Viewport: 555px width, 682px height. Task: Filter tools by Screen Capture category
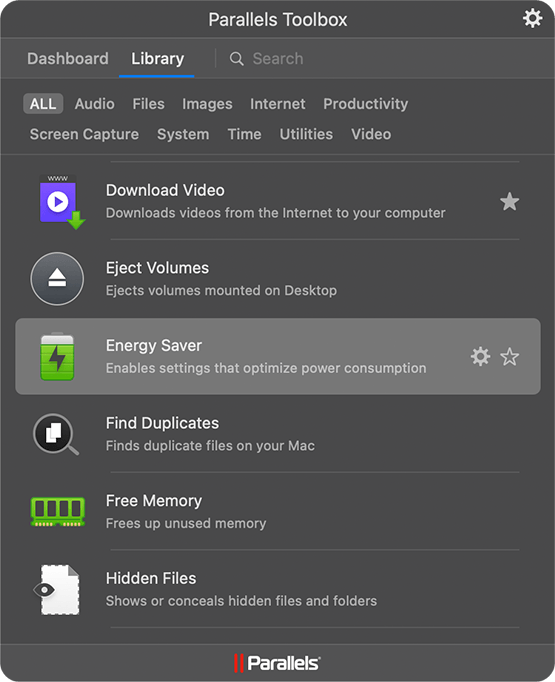pyautogui.click(x=84, y=134)
